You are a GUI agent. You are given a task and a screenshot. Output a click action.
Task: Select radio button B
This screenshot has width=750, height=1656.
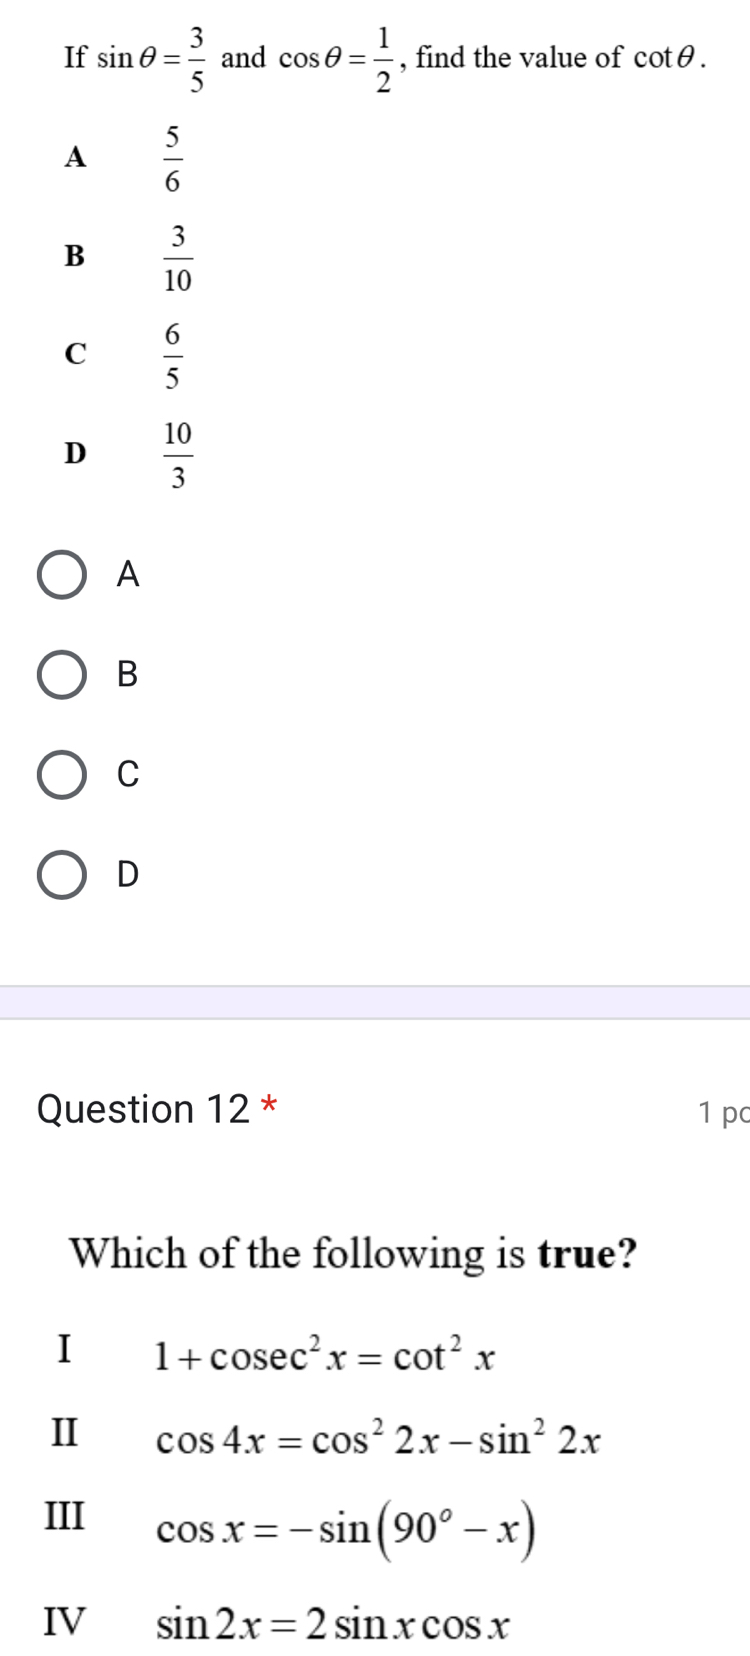(x=62, y=675)
